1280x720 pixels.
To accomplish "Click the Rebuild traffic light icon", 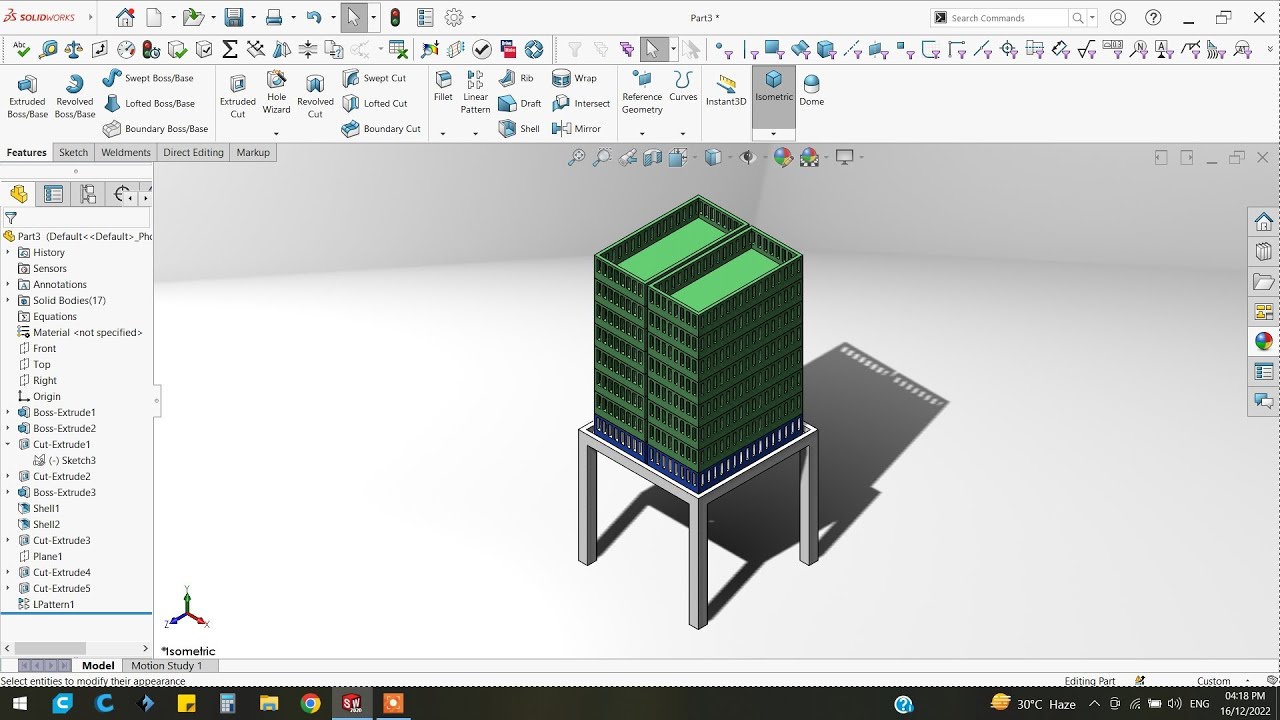I will pos(395,18).
